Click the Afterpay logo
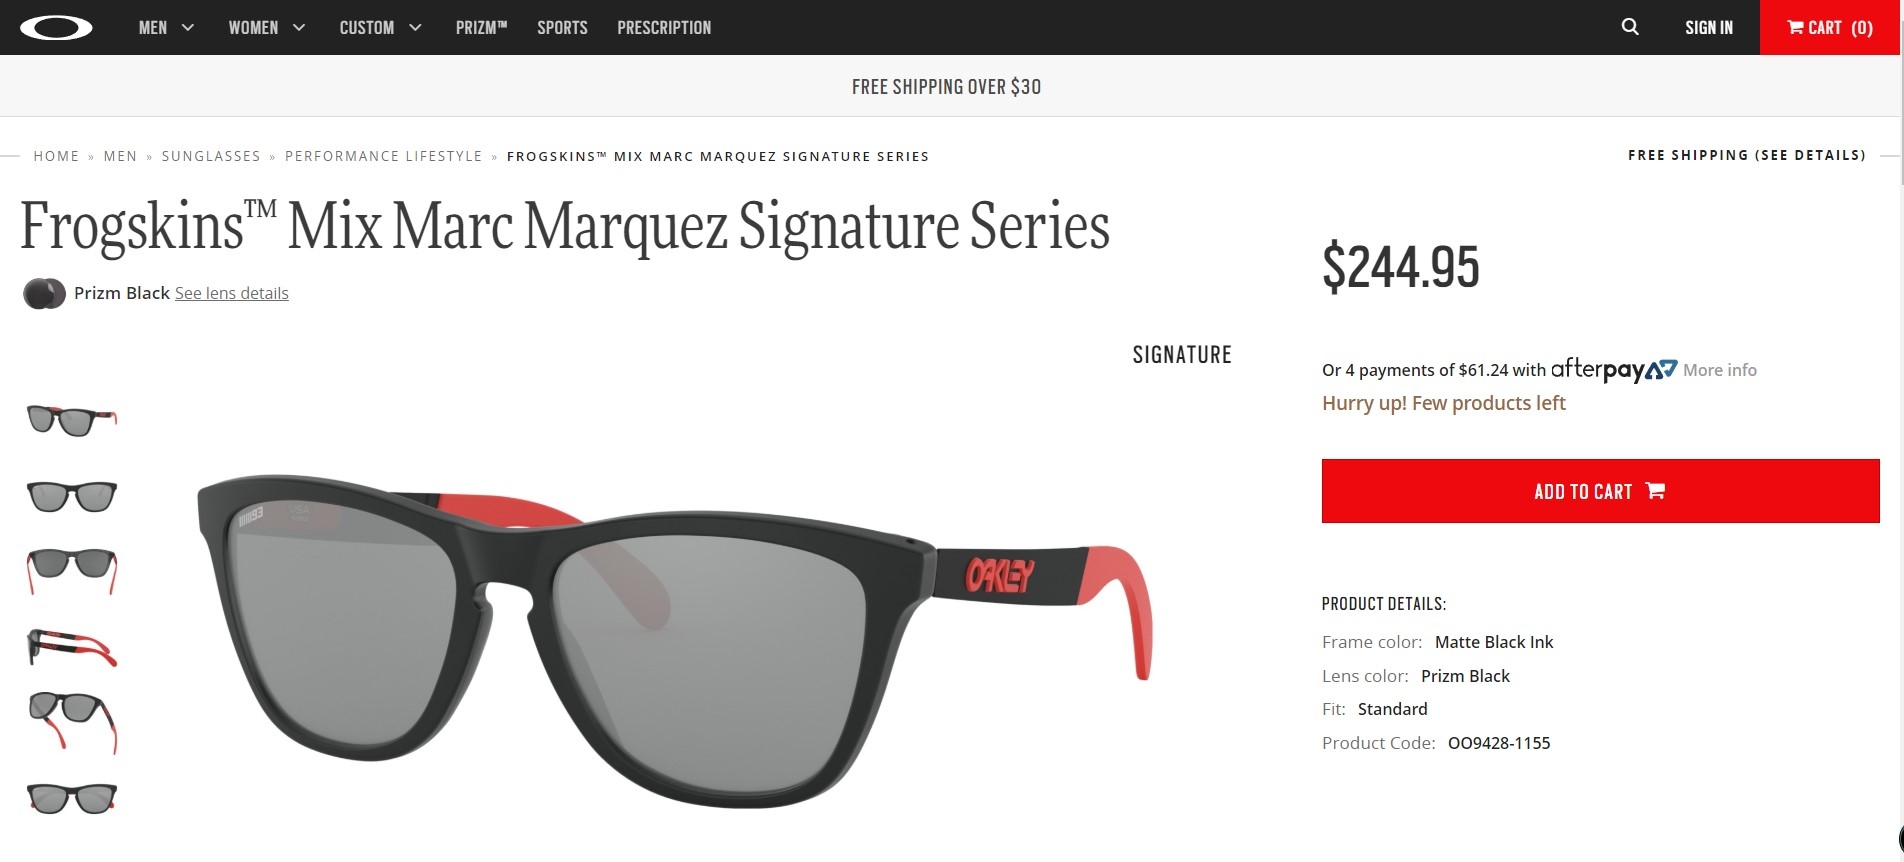Screen dimensions: 1904x862 [1613, 369]
